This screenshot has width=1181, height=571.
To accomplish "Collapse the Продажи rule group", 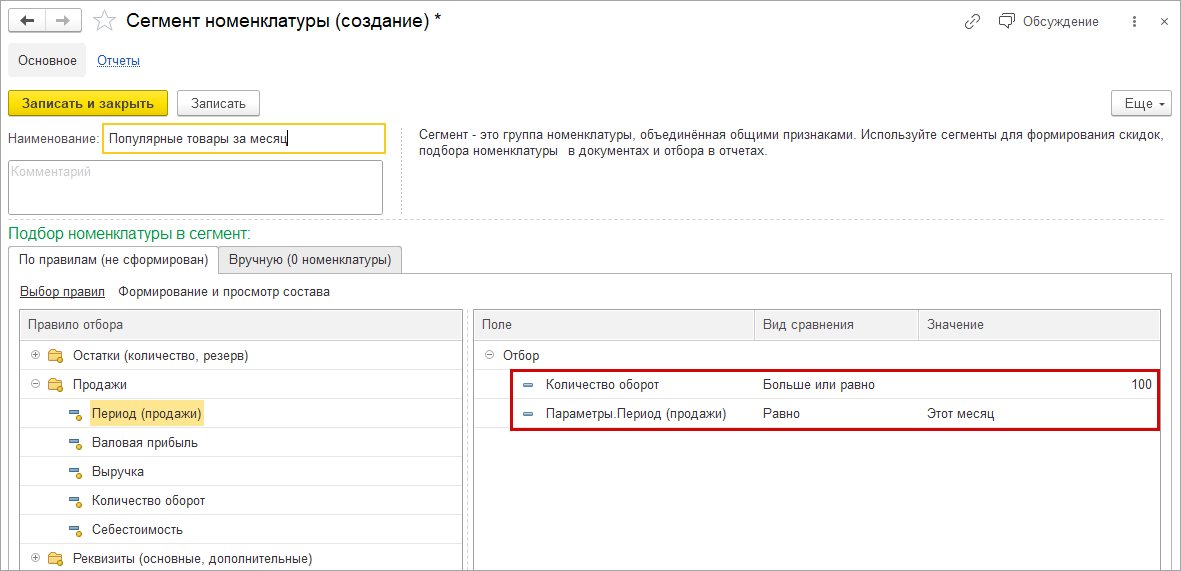I will (x=36, y=384).
